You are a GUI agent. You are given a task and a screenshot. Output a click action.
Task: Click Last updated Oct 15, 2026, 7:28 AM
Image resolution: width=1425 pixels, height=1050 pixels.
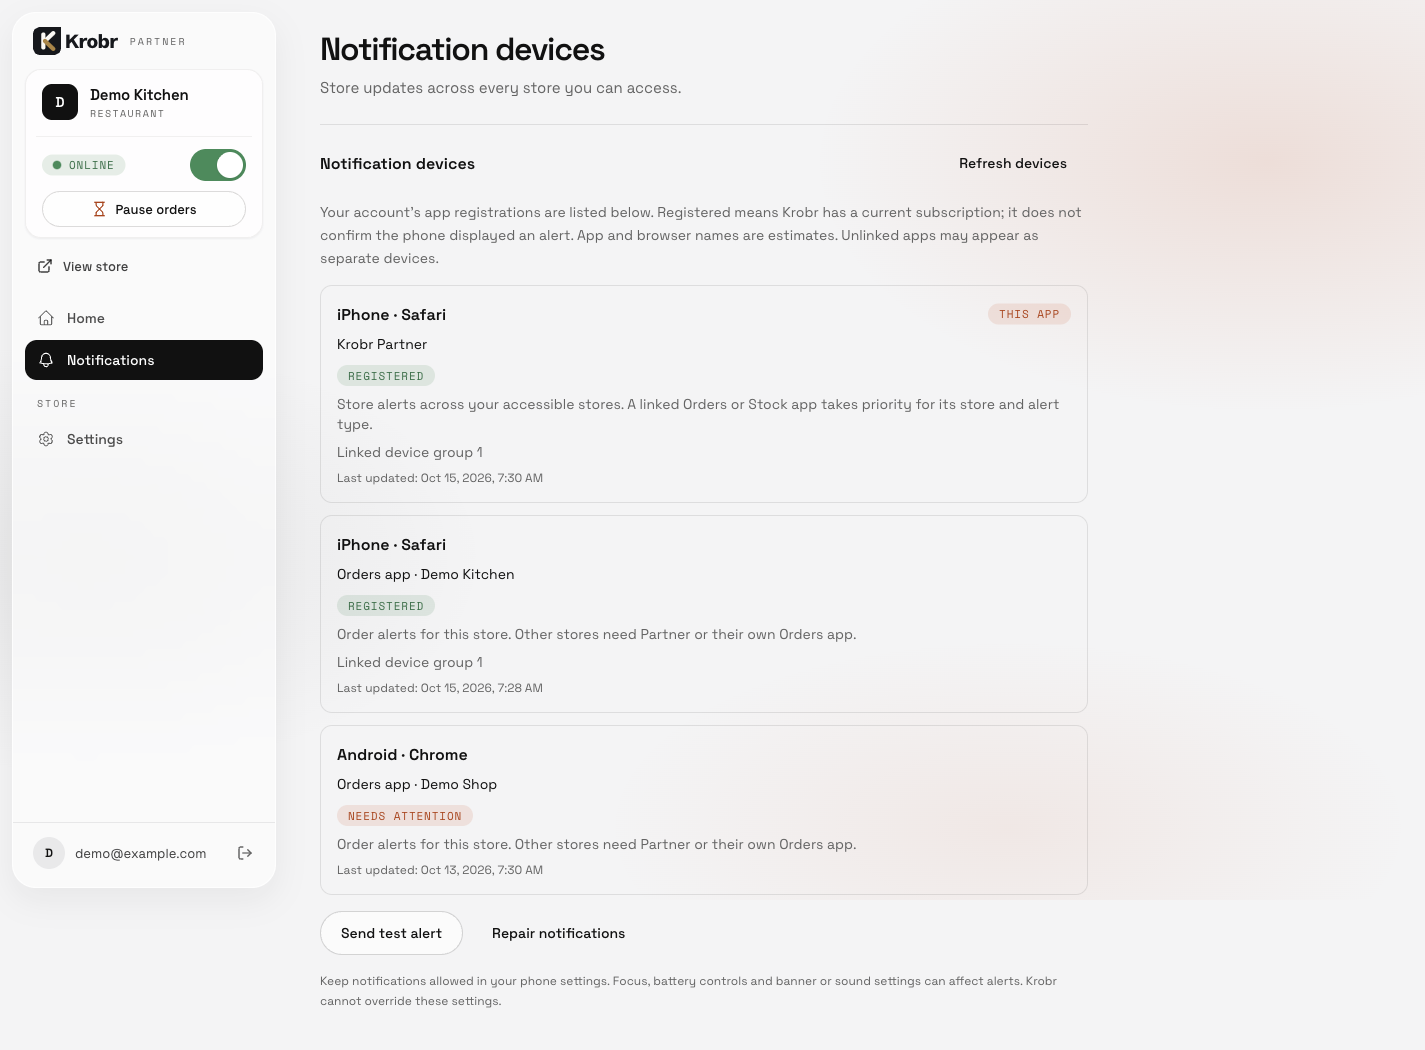(440, 688)
